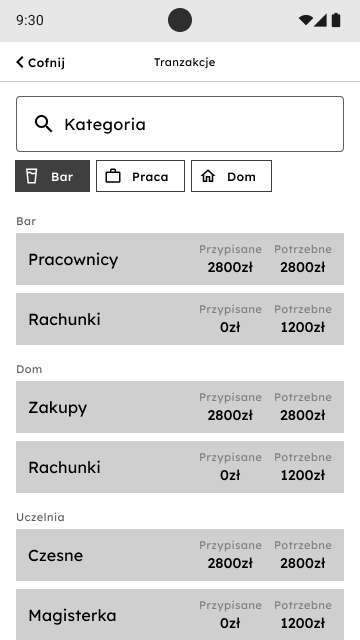Screen dimensions: 360x640
Task: Go back with Cofnij
Action: click(40, 62)
